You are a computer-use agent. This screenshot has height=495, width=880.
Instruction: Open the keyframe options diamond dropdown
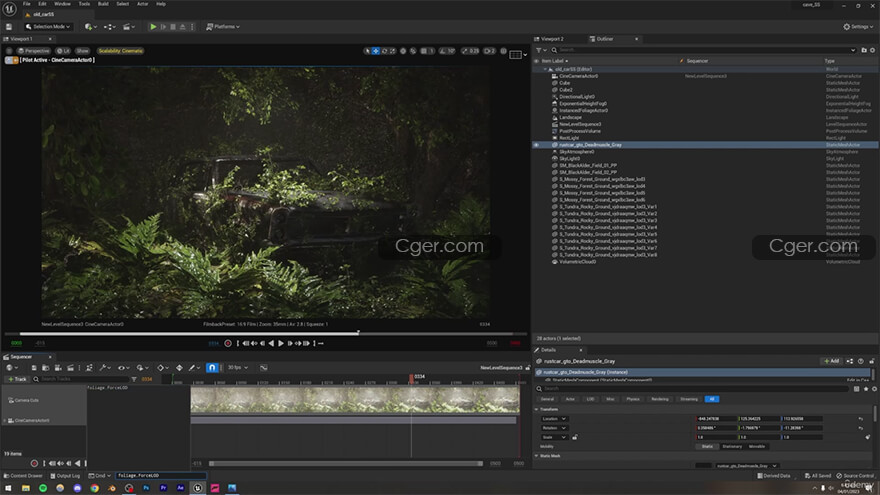pyautogui.click(x=162, y=368)
